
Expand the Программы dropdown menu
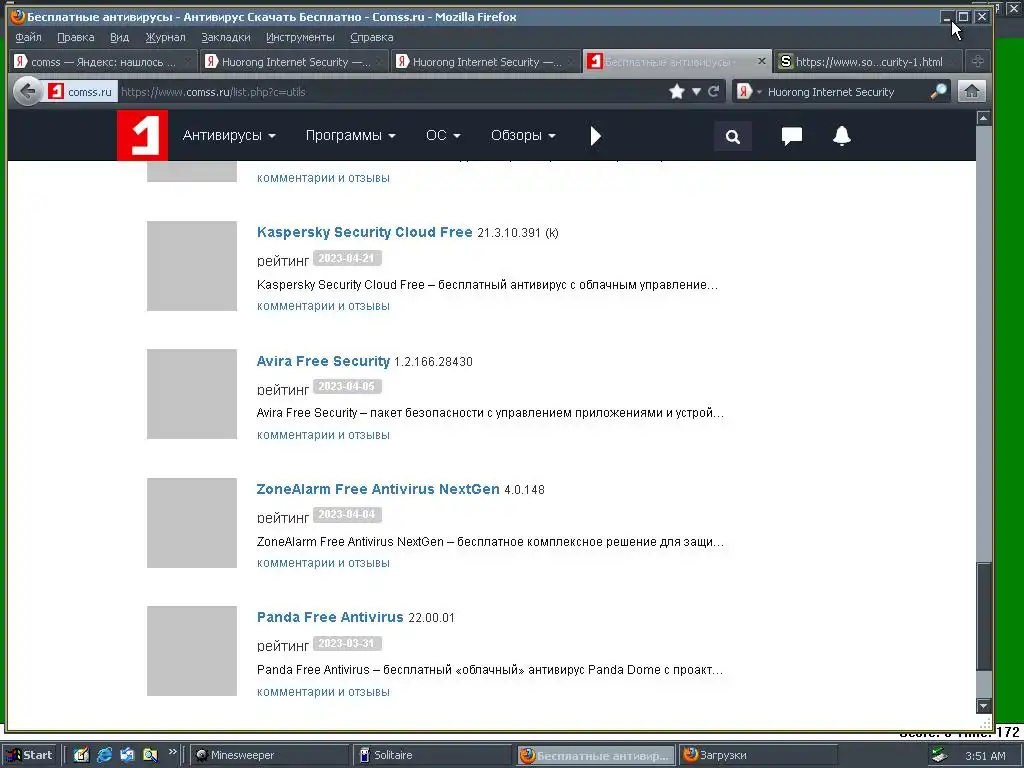pos(351,135)
